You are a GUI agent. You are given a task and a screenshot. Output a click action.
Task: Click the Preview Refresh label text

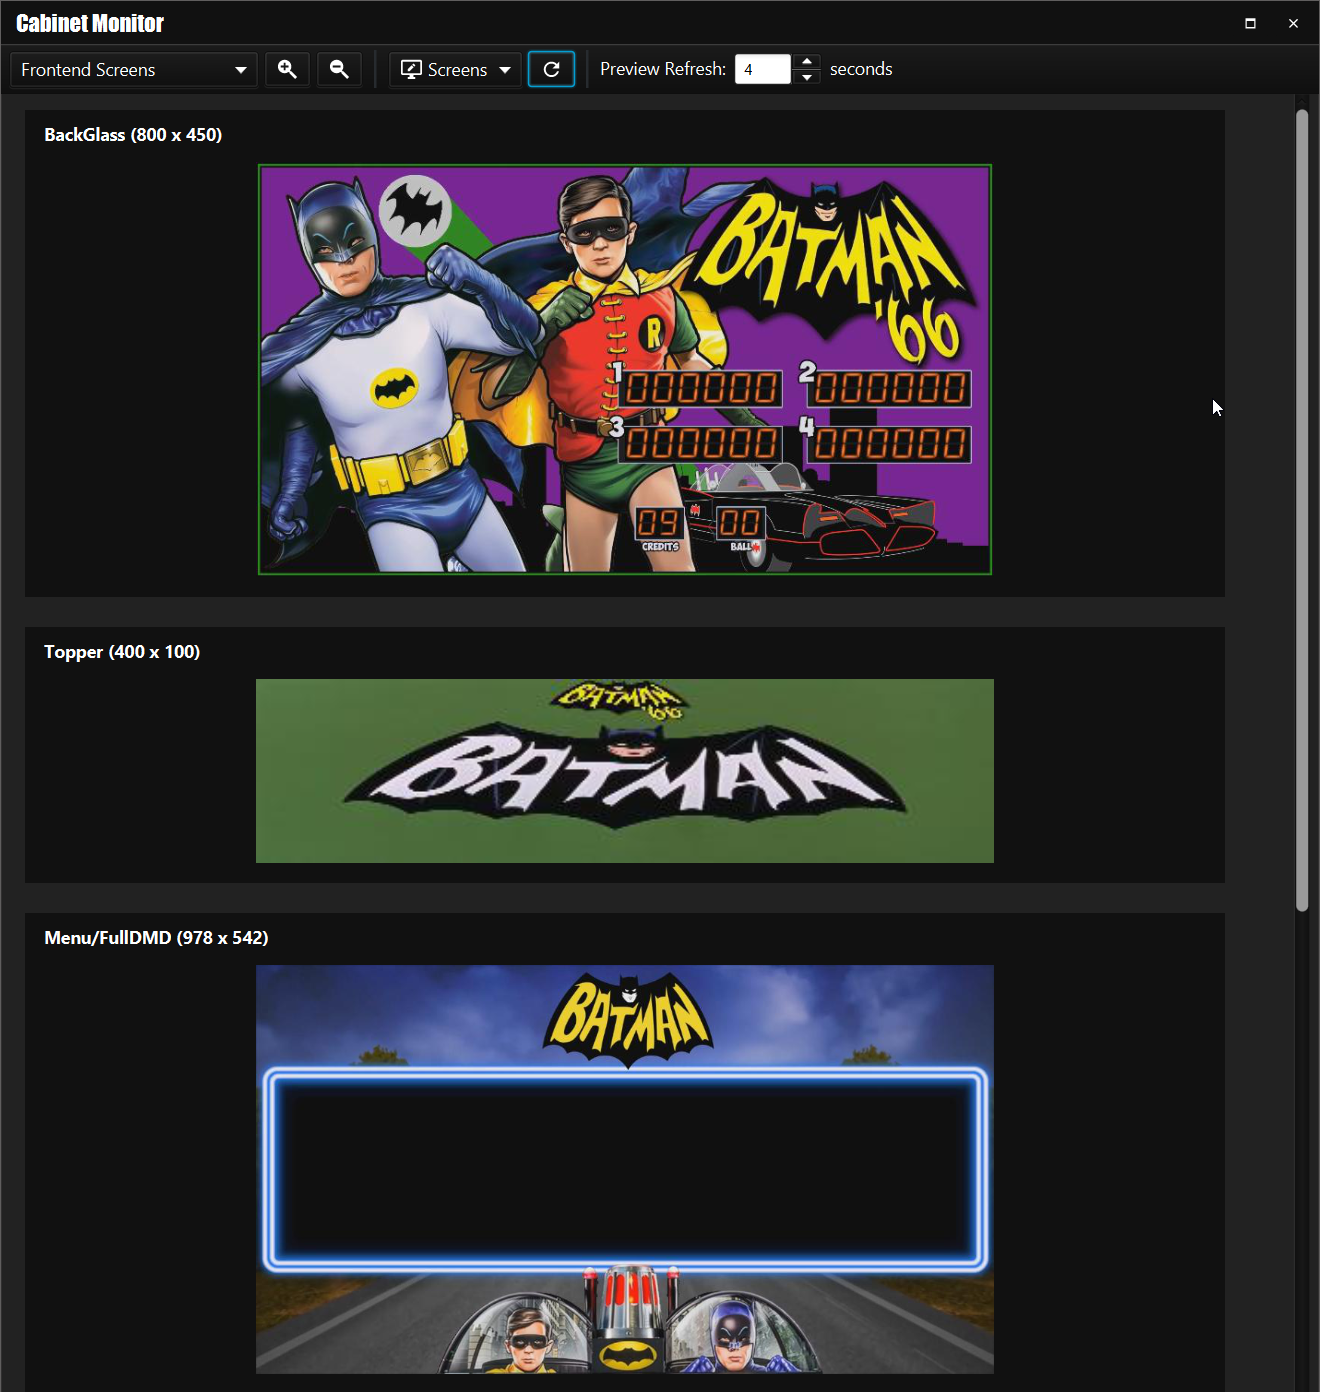click(663, 69)
